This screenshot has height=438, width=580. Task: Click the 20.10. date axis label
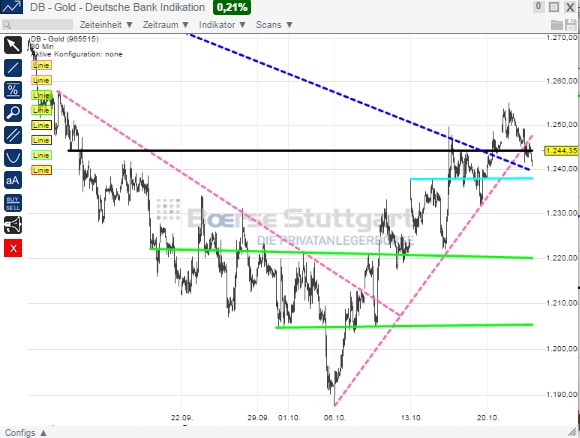click(x=488, y=418)
